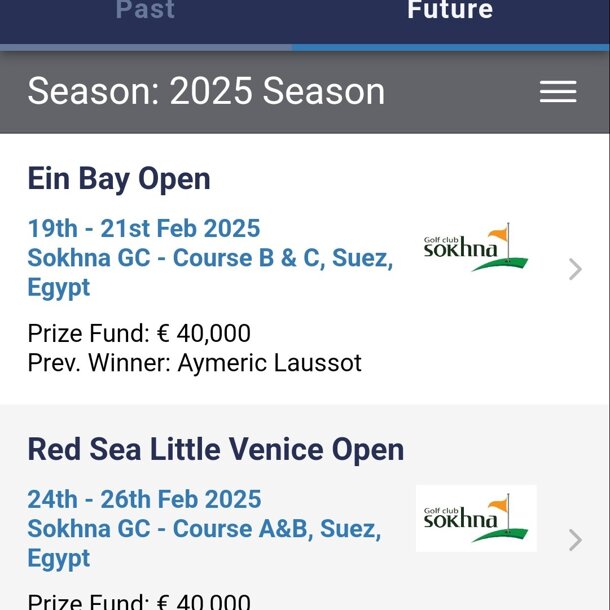Expand Red Sea Little Venice Open using its chevron
The width and height of the screenshot is (610, 610).
[x=575, y=540]
